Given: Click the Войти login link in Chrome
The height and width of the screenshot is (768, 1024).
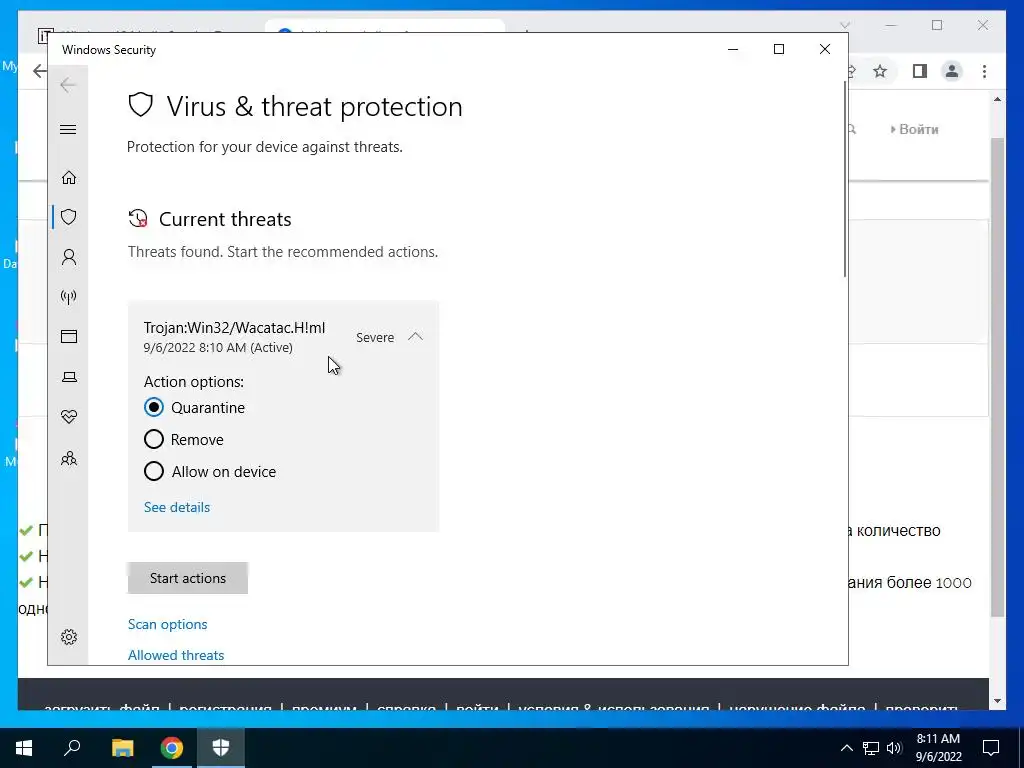Looking at the screenshot, I should (919, 129).
